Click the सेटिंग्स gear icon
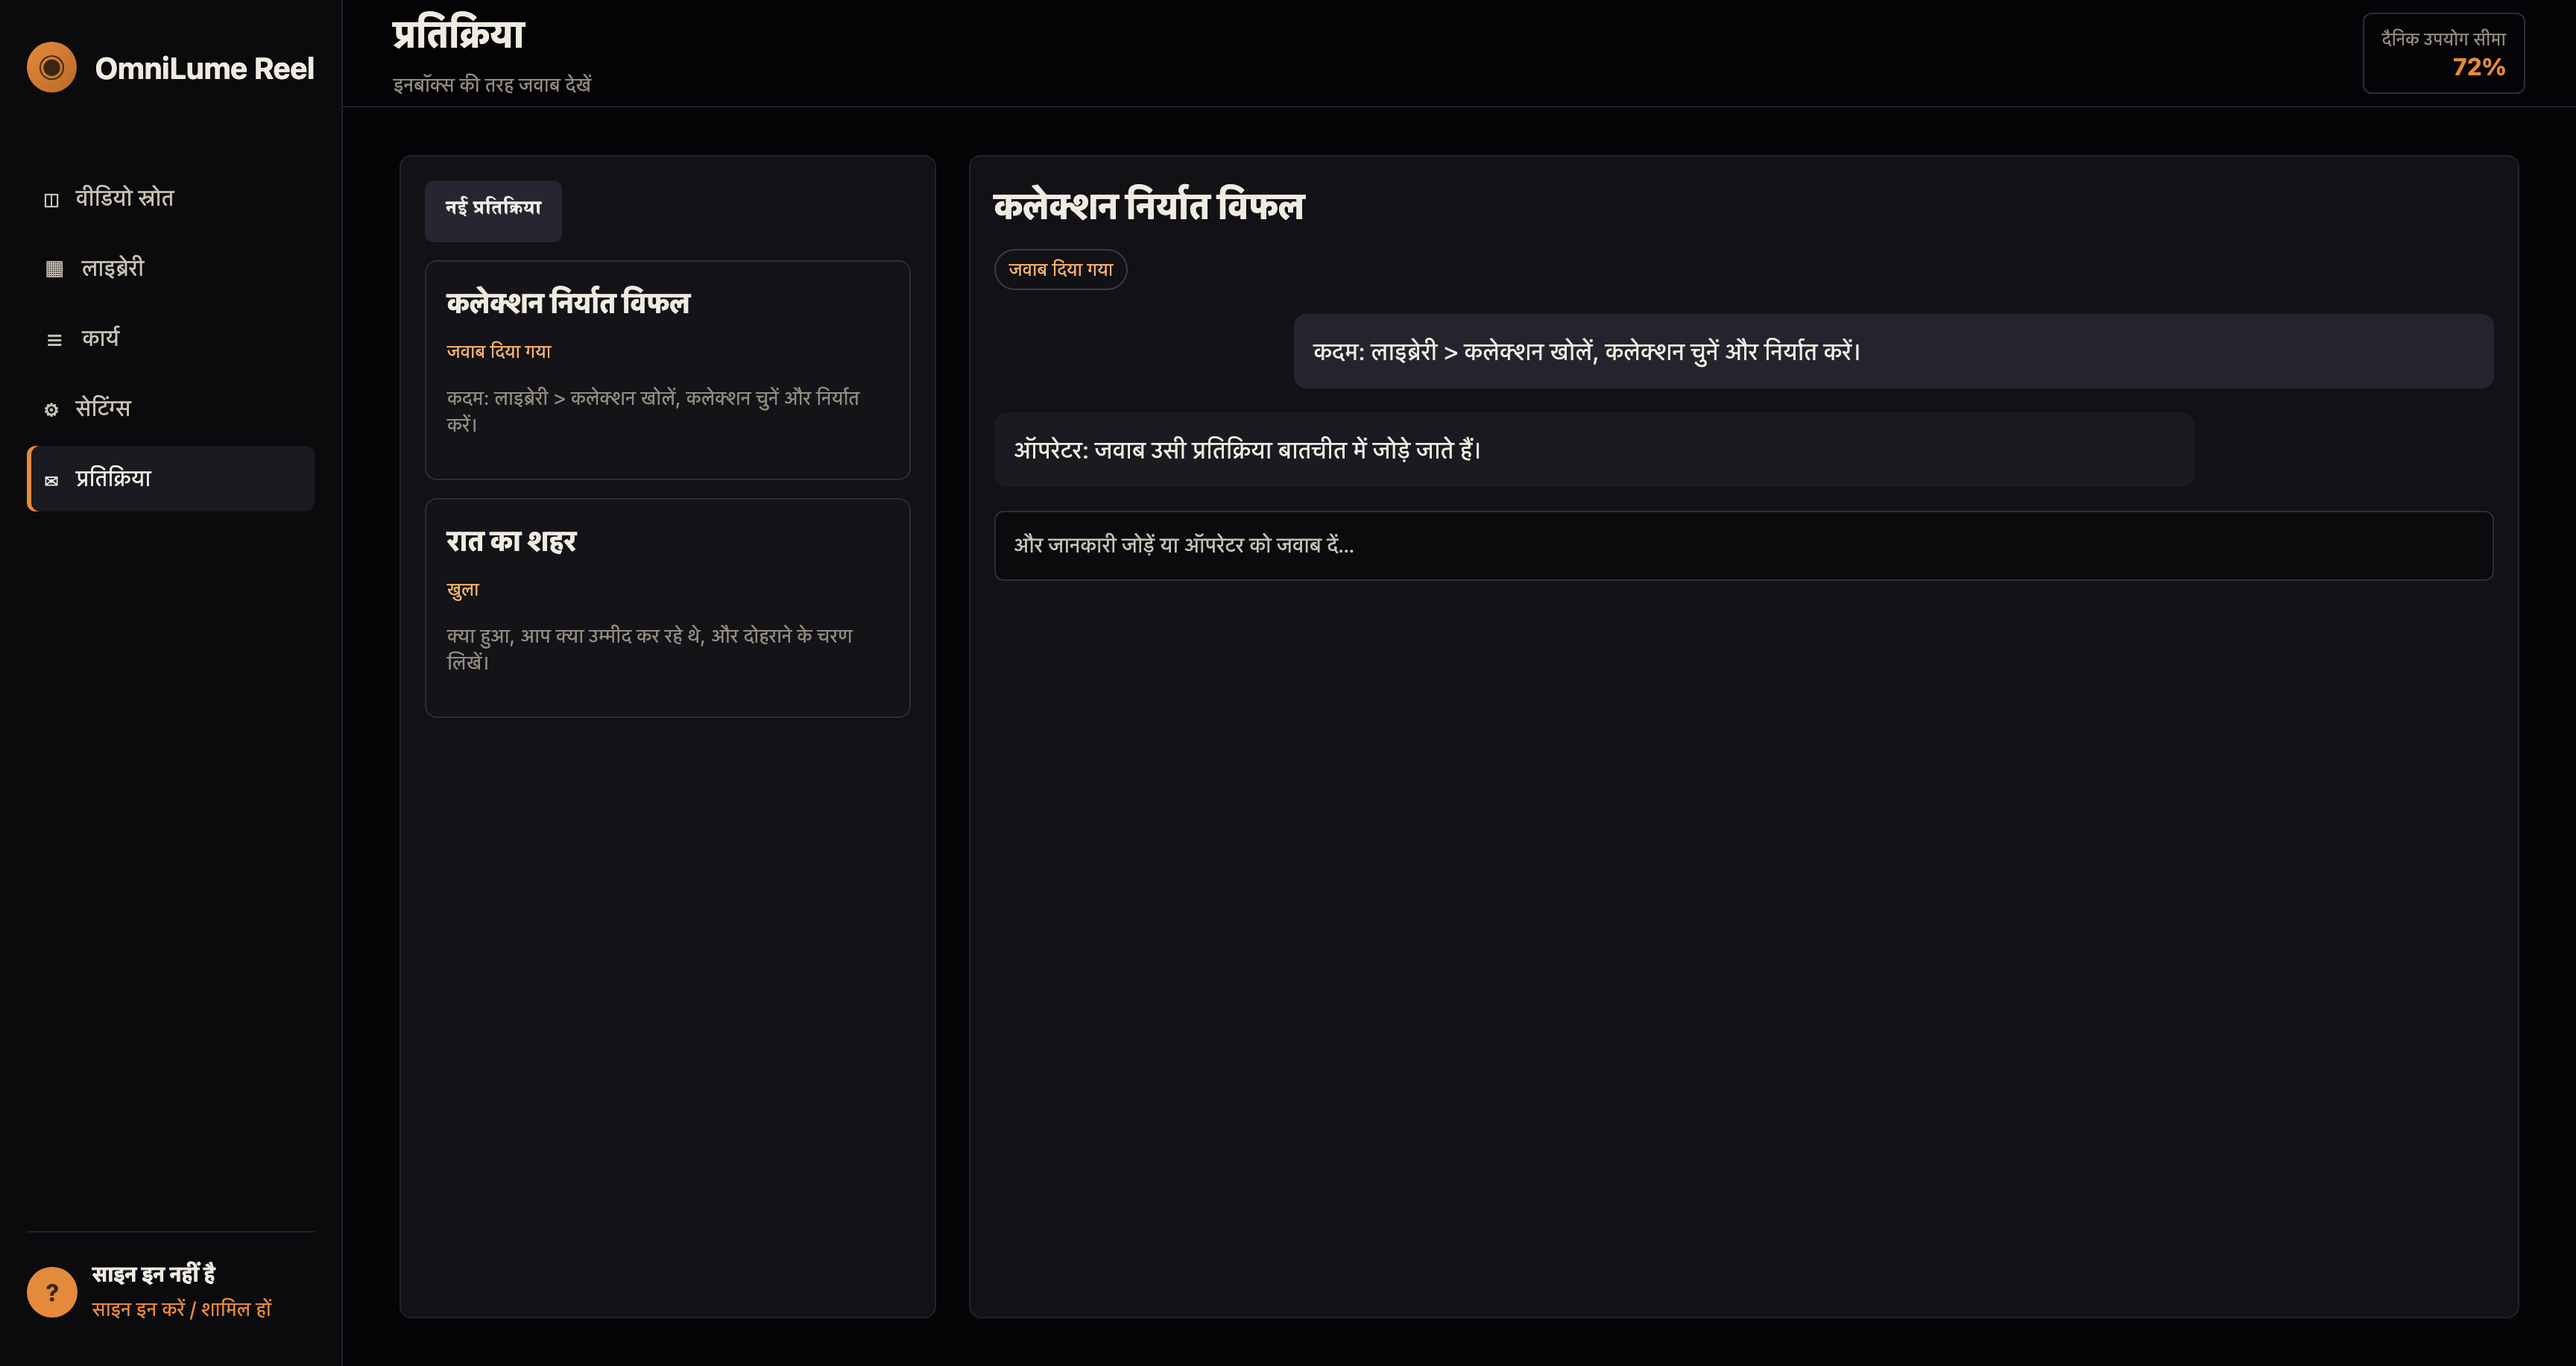Screen dimensions: 2576x1366 (x=52, y=410)
